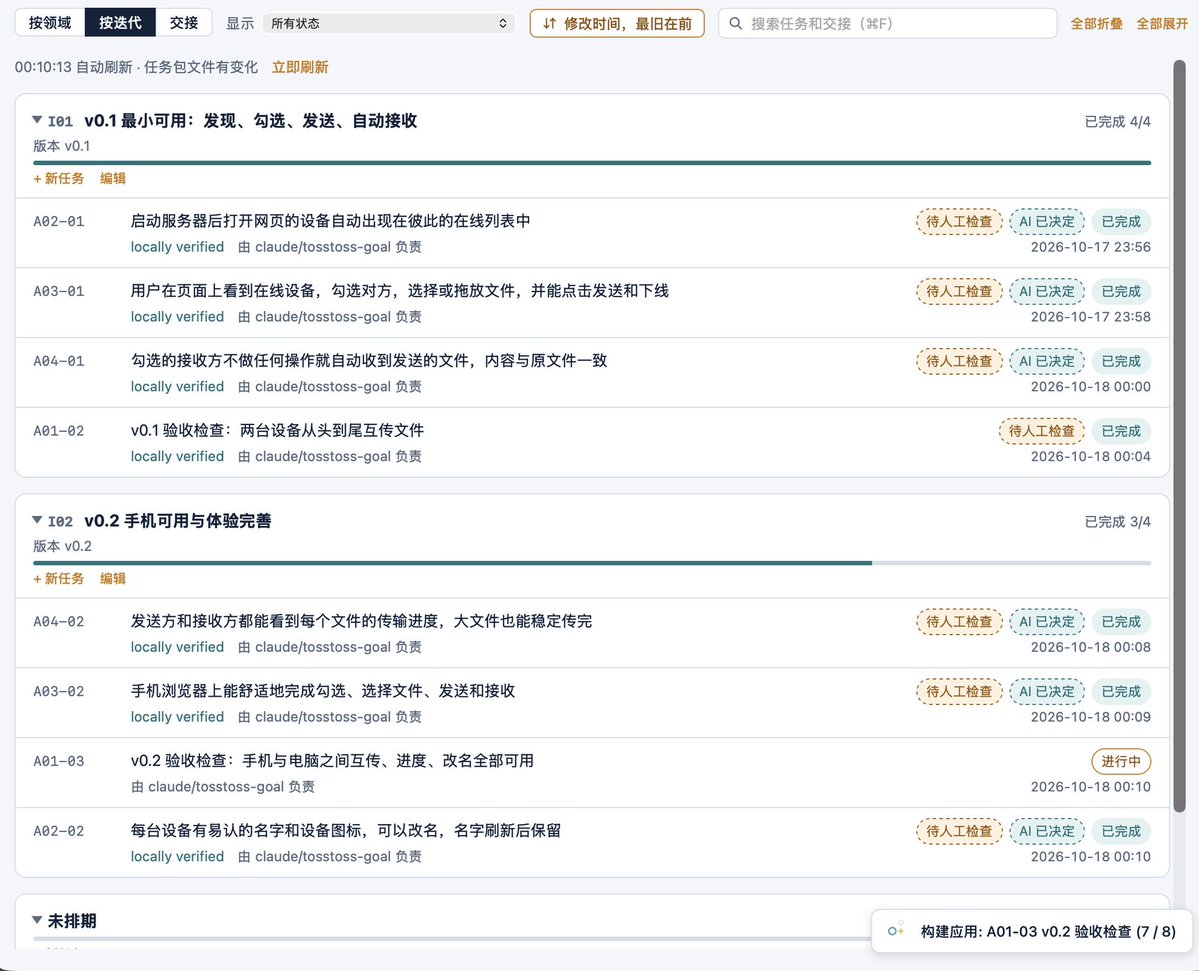Screen dimensions: 1199x971
Task: Open the 所有状态 status filter dropdown
Action: (388, 24)
